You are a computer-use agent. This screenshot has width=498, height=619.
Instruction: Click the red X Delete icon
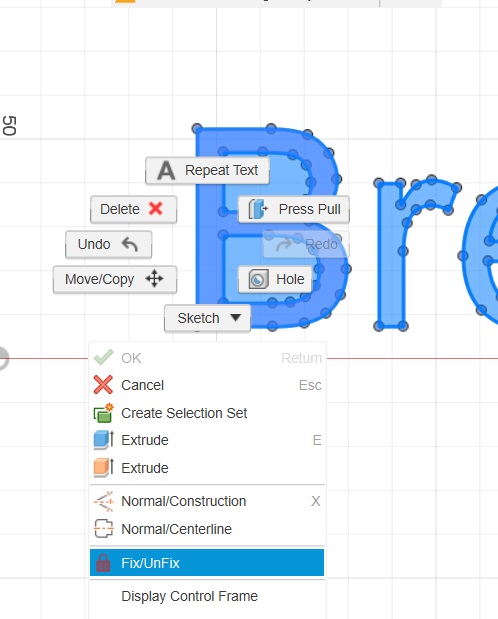pyautogui.click(x=156, y=208)
